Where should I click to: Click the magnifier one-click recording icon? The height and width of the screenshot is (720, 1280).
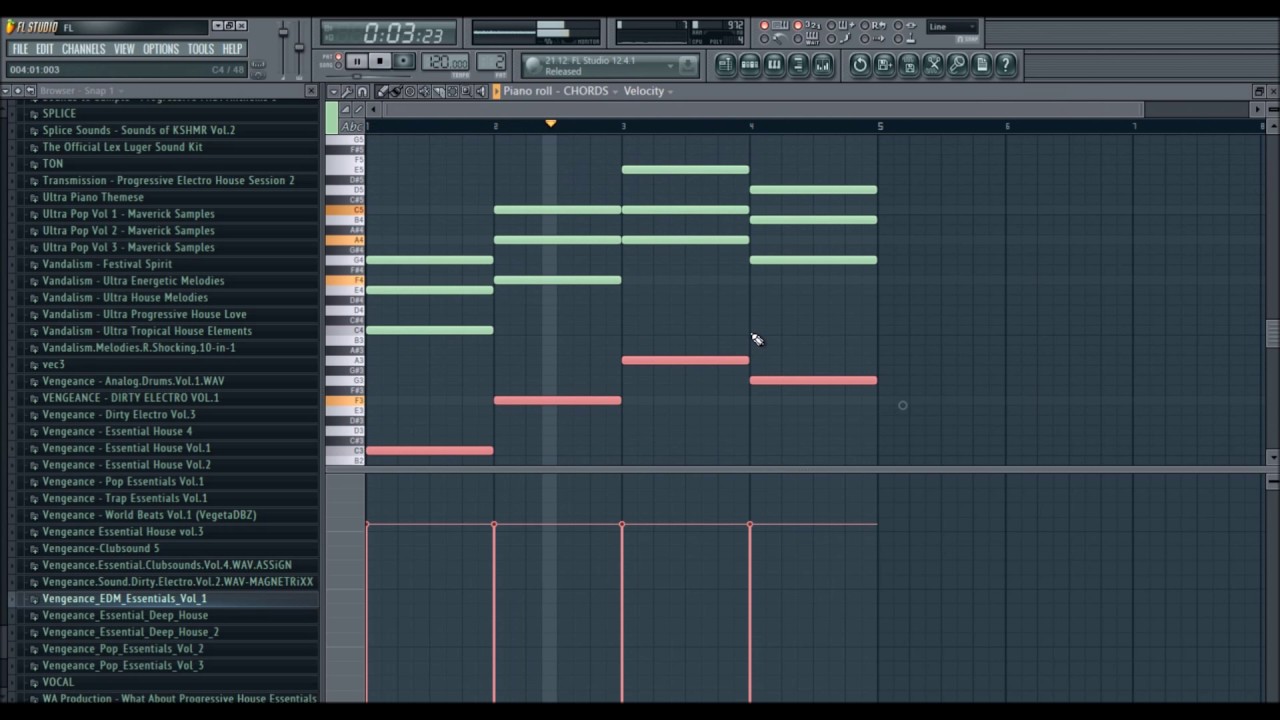957,64
